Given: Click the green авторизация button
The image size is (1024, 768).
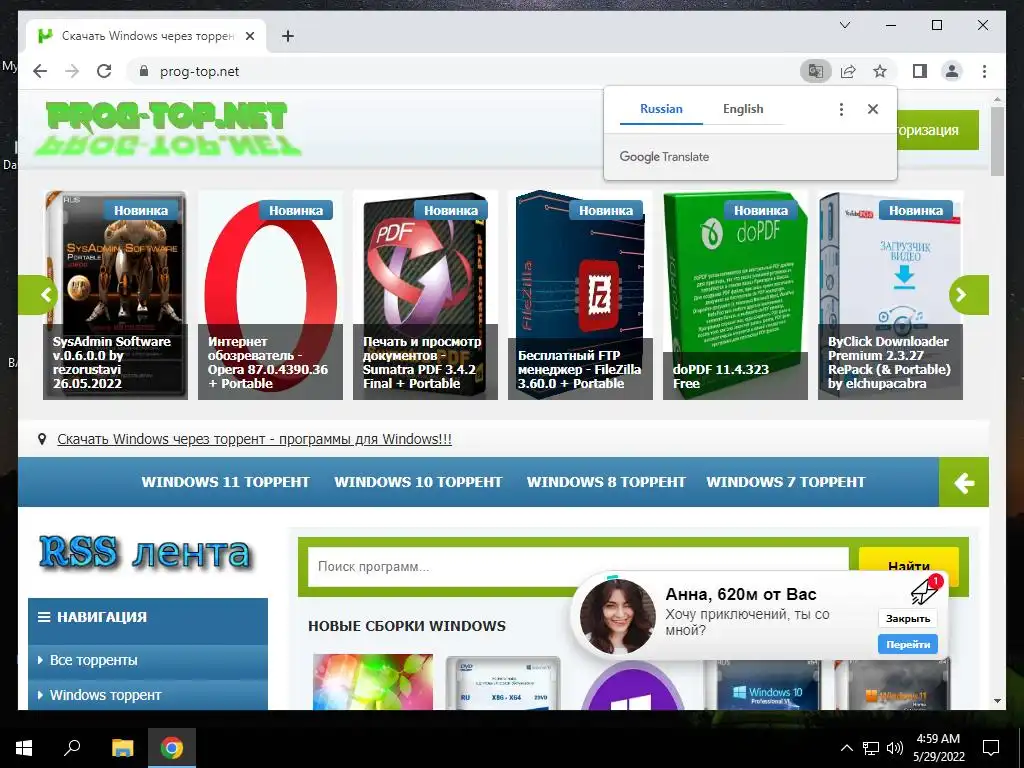Looking at the screenshot, I should (x=938, y=130).
